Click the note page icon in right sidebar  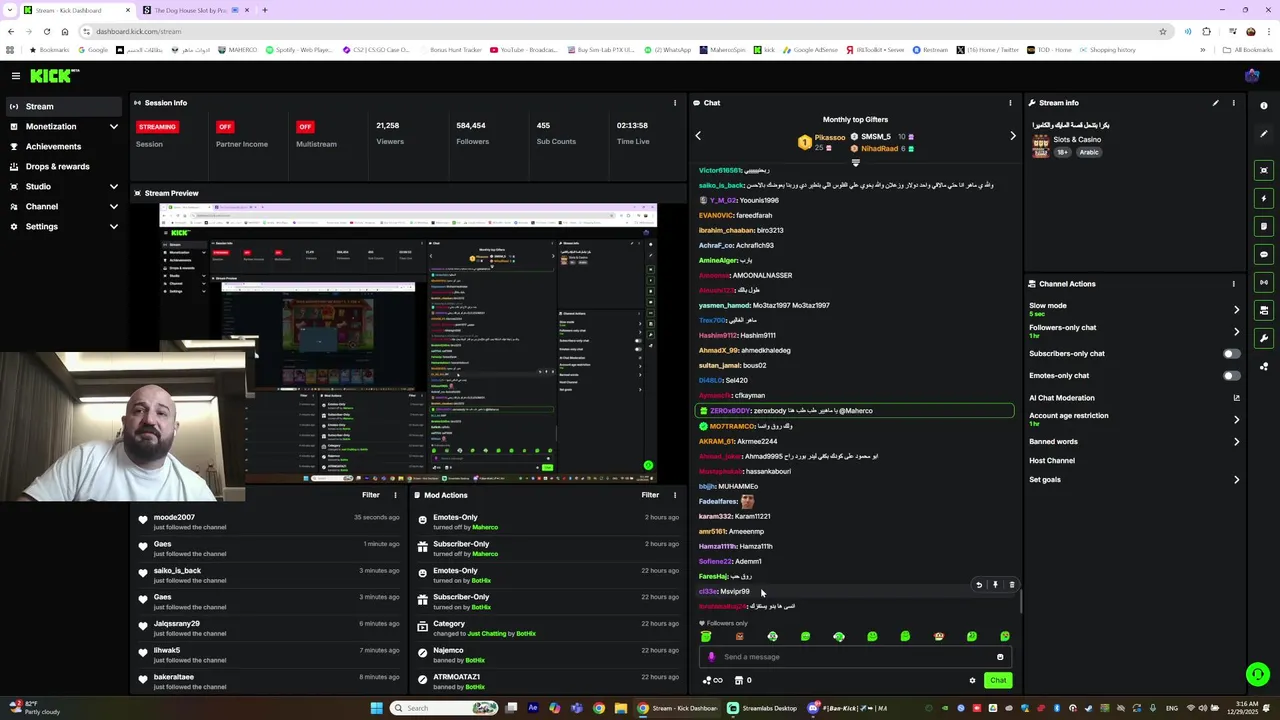(x=1264, y=226)
